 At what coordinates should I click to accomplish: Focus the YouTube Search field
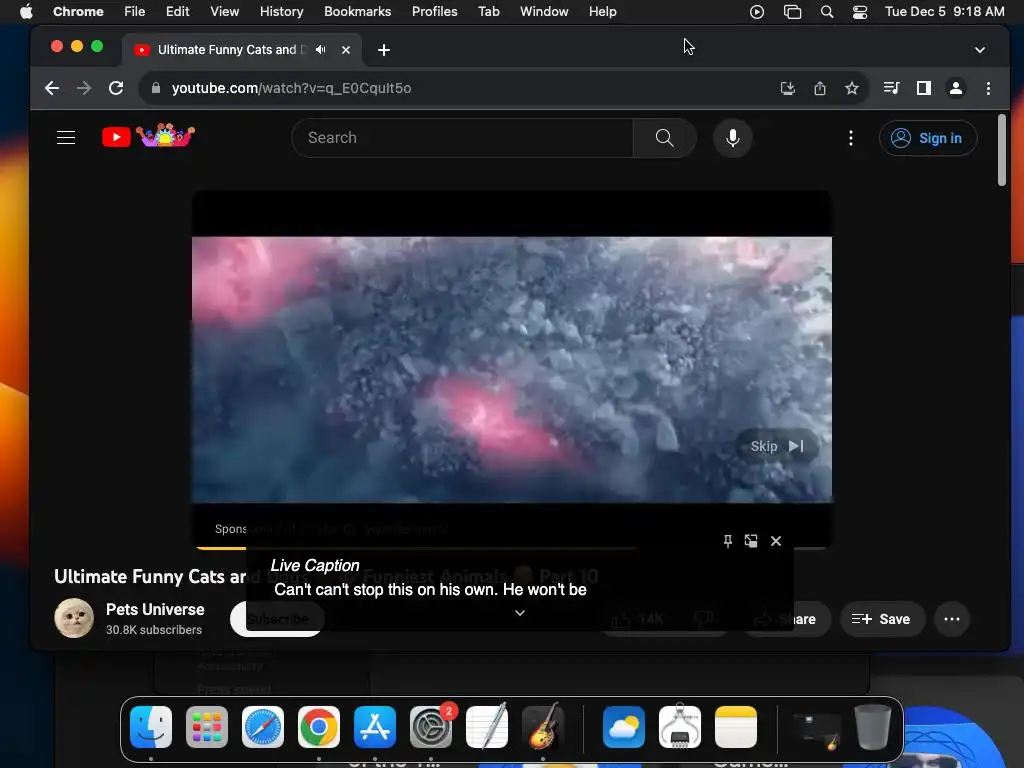462,138
